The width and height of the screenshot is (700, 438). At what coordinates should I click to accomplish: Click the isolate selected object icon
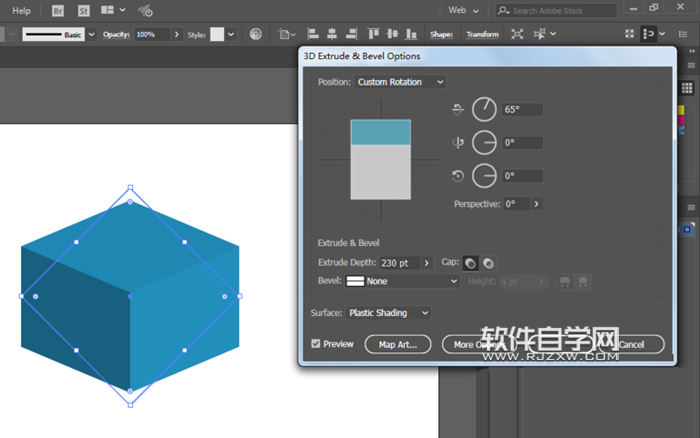pos(517,34)
